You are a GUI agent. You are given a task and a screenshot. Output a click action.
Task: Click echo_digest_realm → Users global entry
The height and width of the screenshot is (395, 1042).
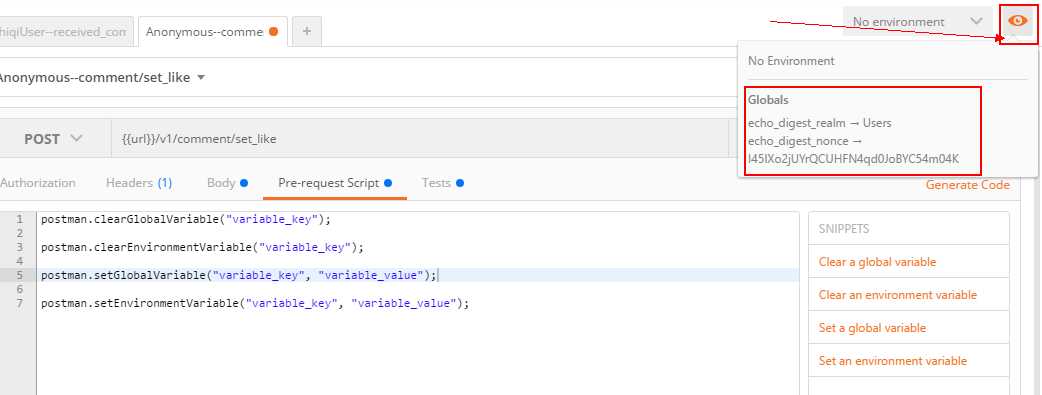click(x=819, y=123)
